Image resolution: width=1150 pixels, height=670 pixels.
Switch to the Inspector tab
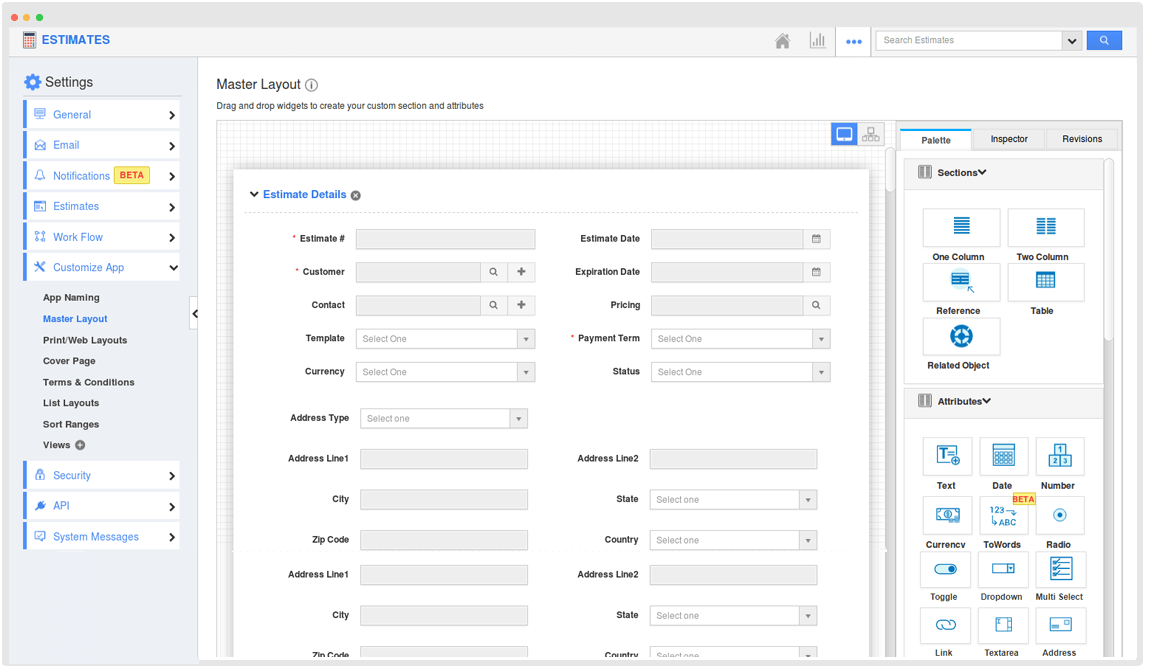1009,139
